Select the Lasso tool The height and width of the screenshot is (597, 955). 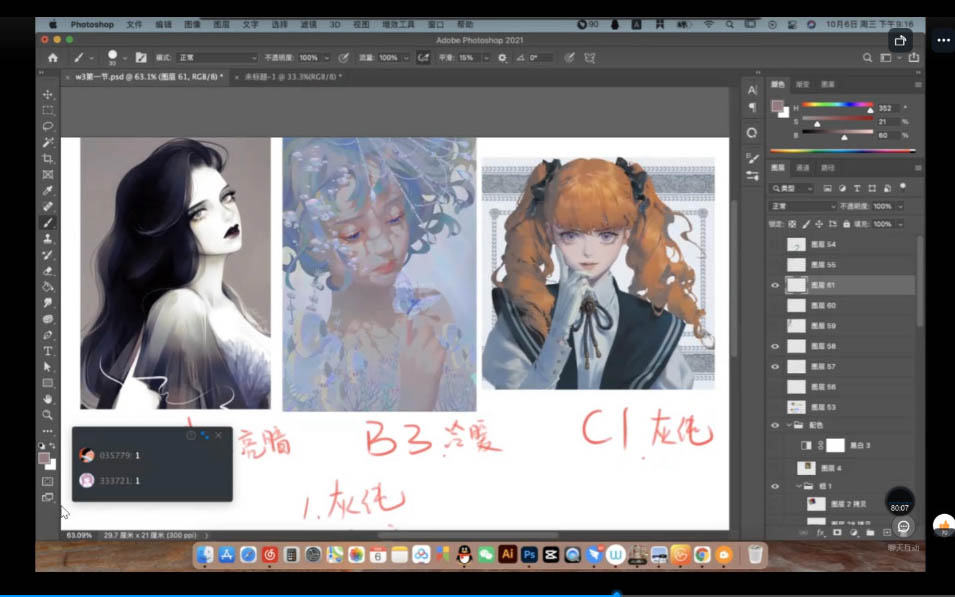[48, 126]
